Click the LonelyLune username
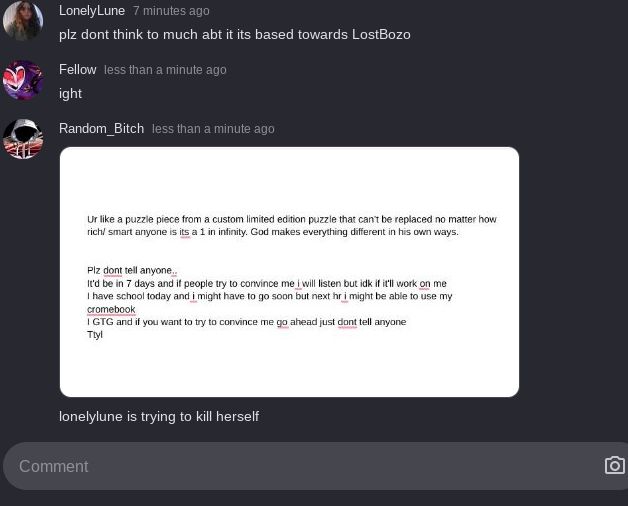Viewport: 628px width, 506px height. 92,11
